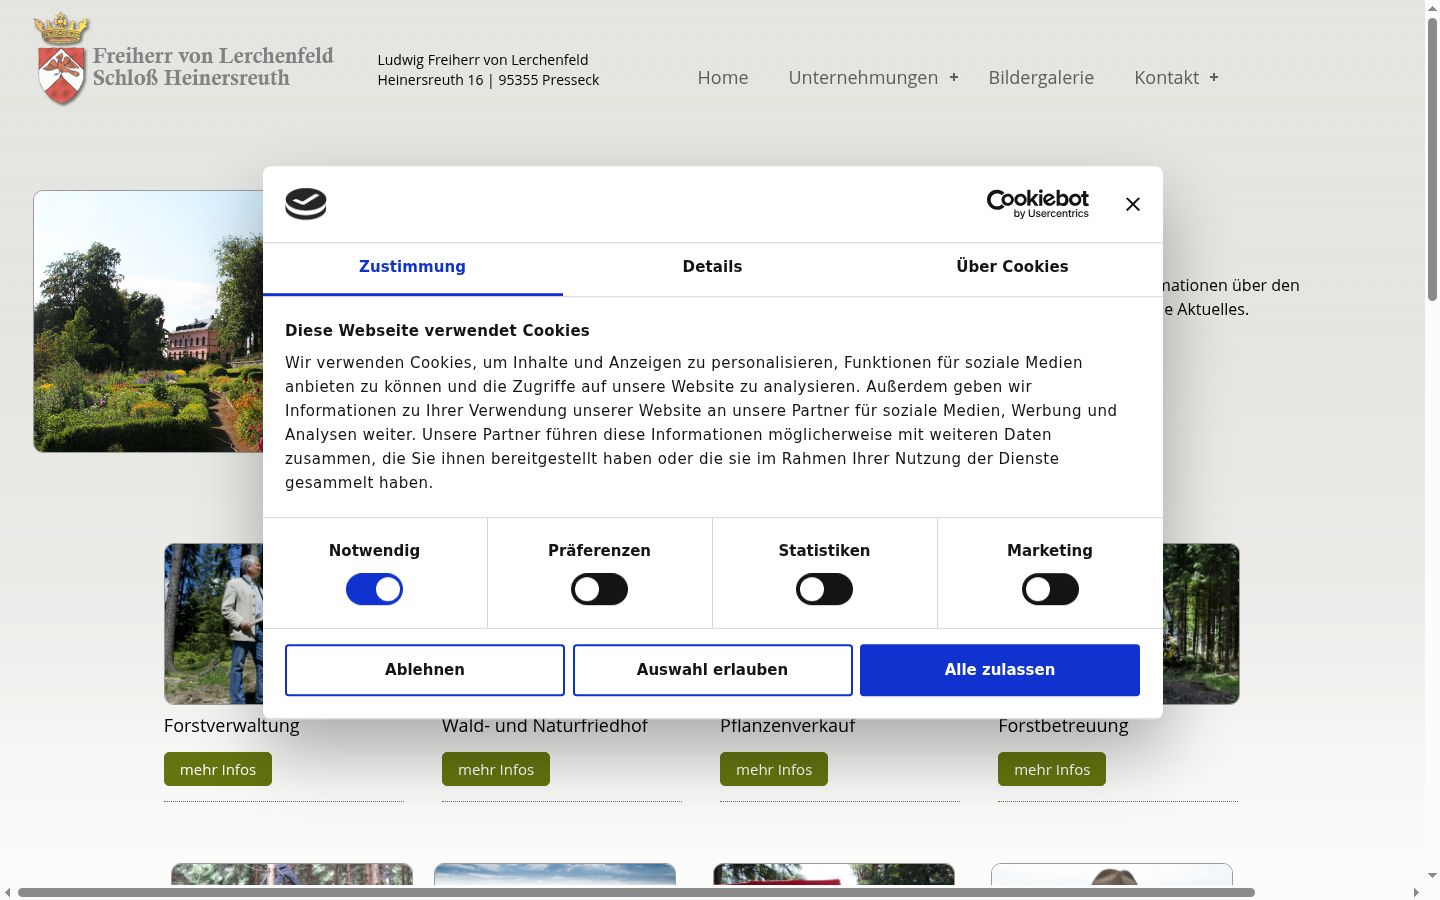Expand the Unternehmungen submenu plus icon

[x=954, y=77]
